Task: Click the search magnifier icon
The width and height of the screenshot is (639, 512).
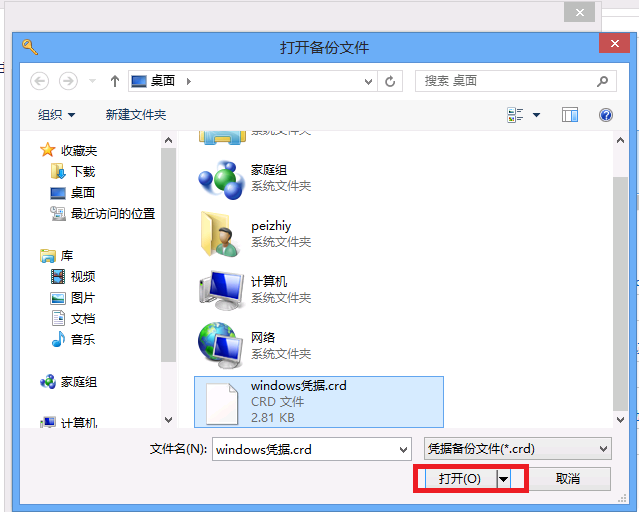Action: (602, 81)
